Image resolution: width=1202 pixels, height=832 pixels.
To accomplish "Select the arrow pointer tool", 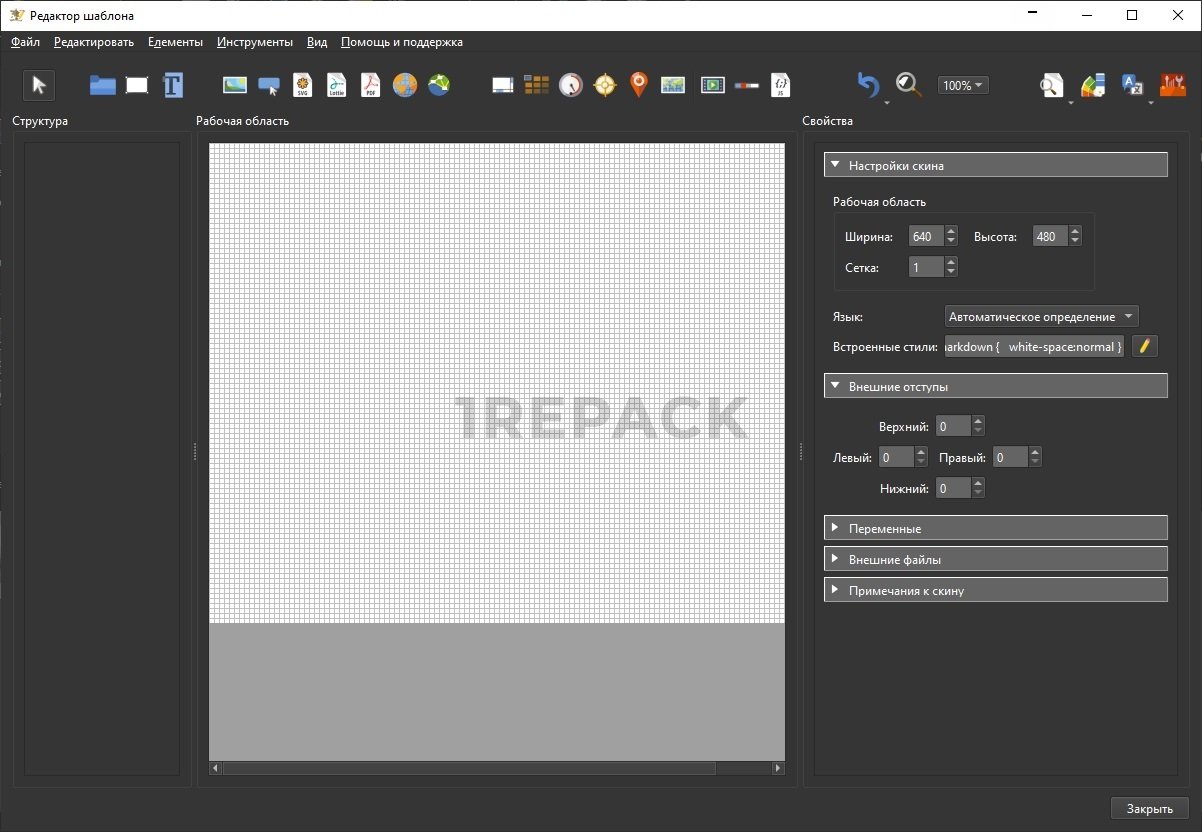I will pos(39,85).
